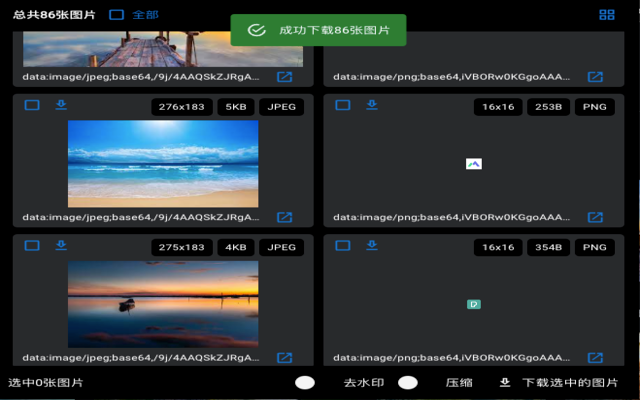Download the 276x183 JPEG image

click(x=61, y=105)
